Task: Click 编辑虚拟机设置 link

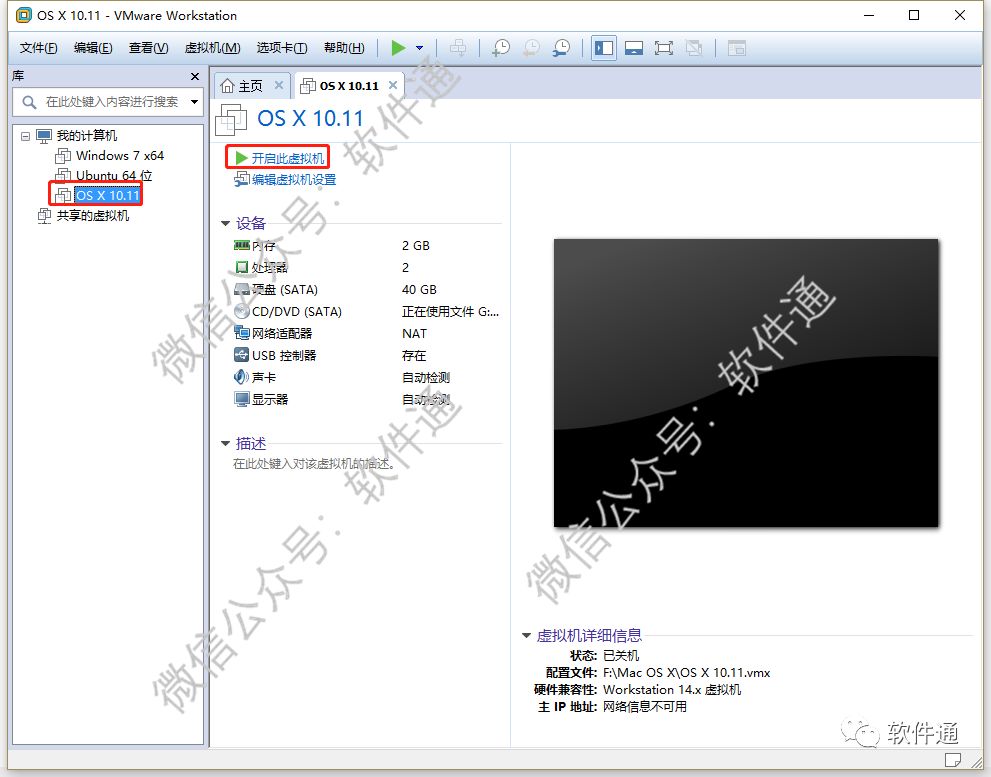Action: click(293, 180)
